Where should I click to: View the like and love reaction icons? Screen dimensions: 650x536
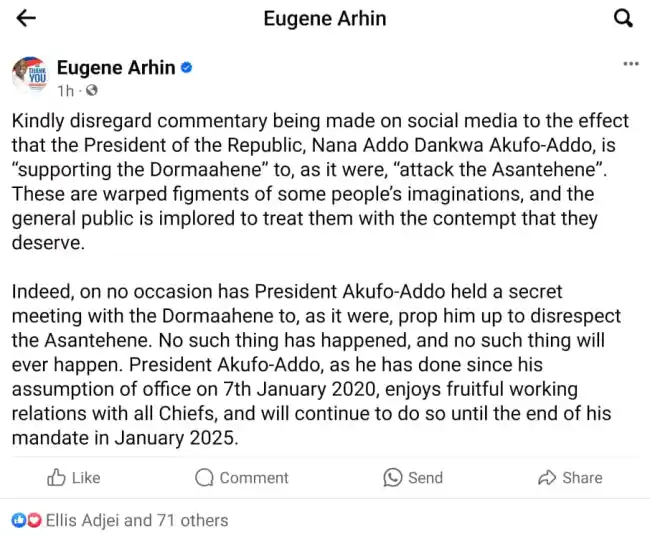[26, 520]
